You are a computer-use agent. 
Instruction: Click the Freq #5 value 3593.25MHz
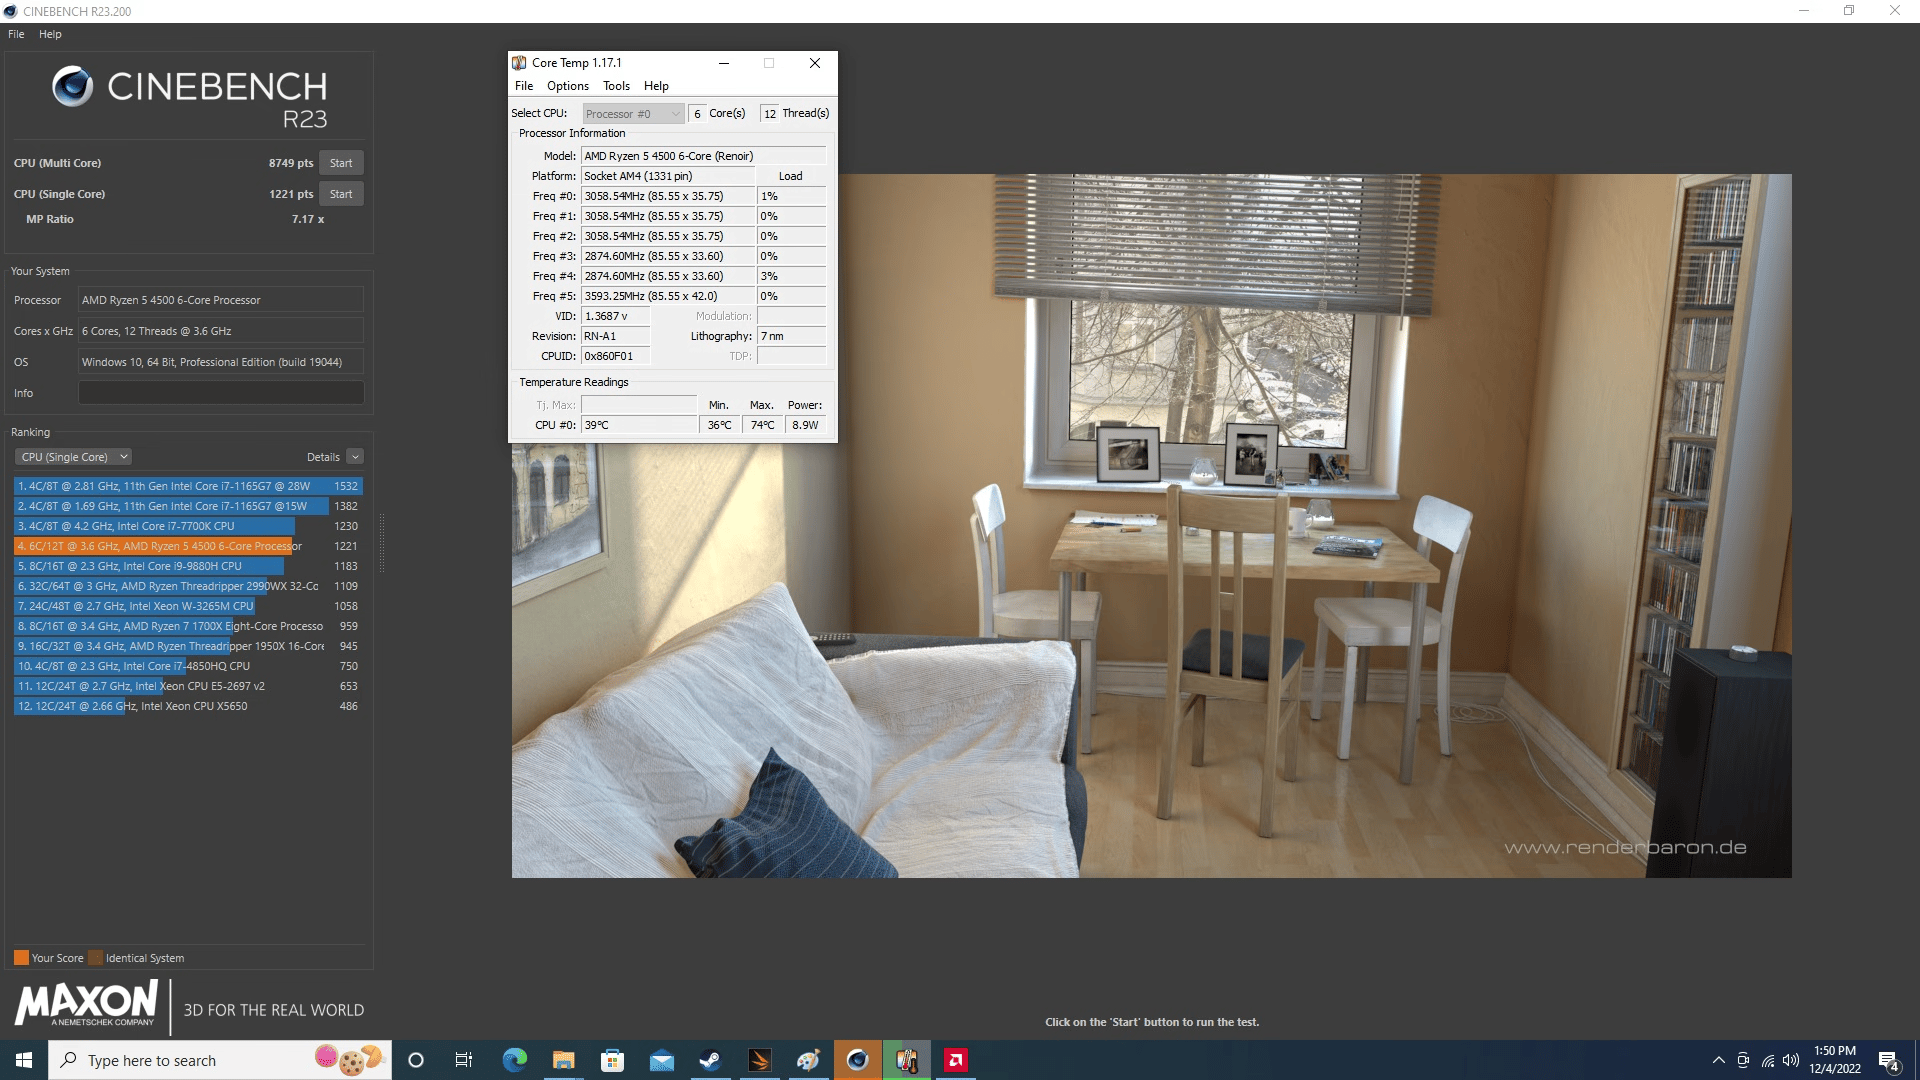[x=668, y=296]
